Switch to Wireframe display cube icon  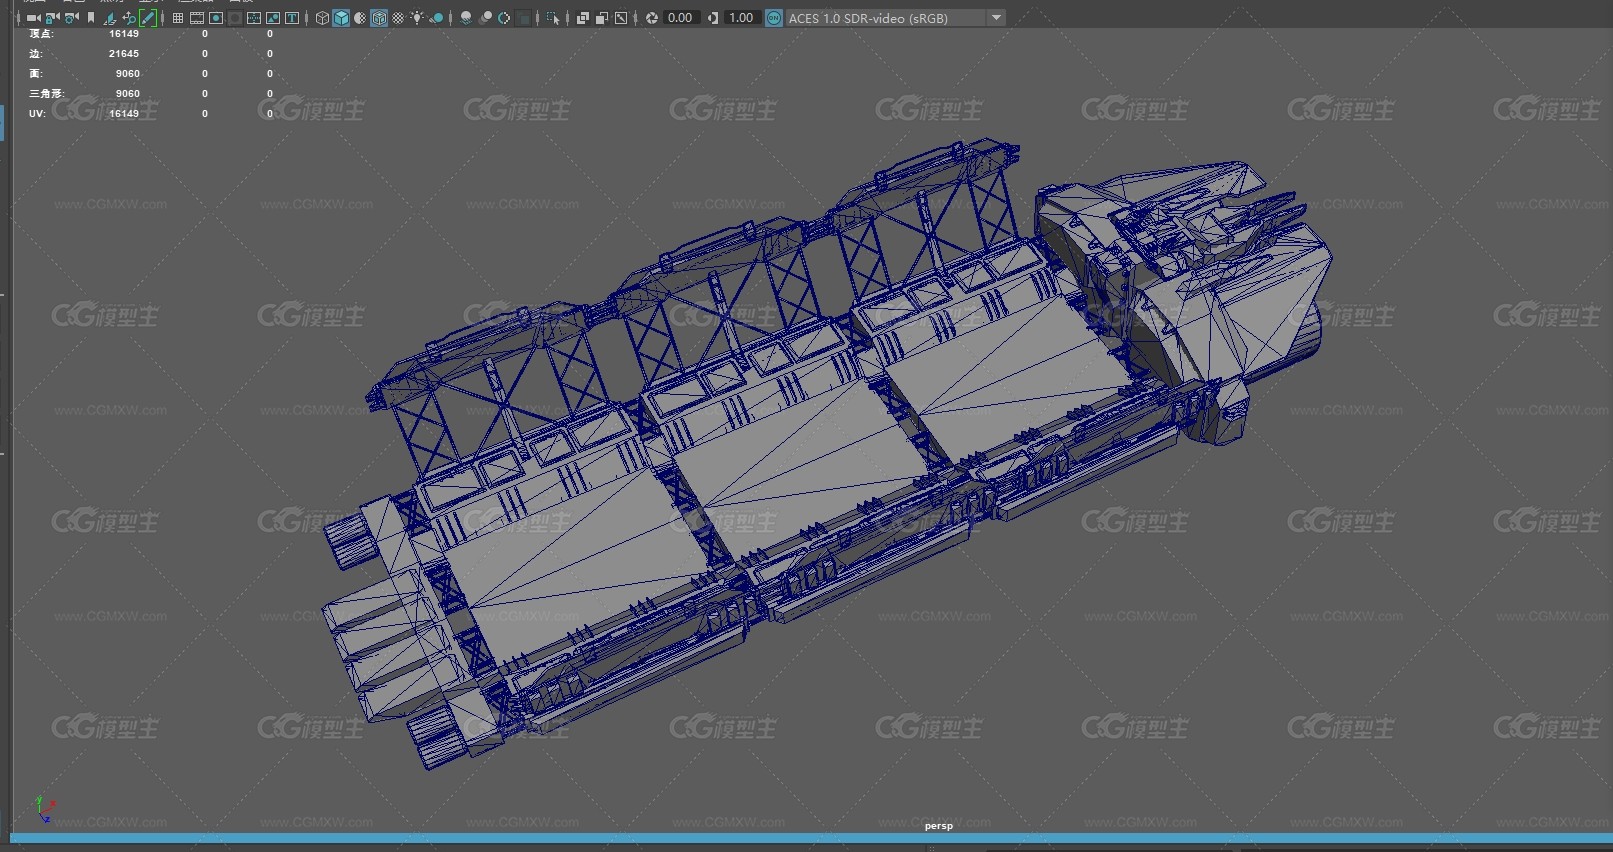pyautogui.click(x=322, y=18)
